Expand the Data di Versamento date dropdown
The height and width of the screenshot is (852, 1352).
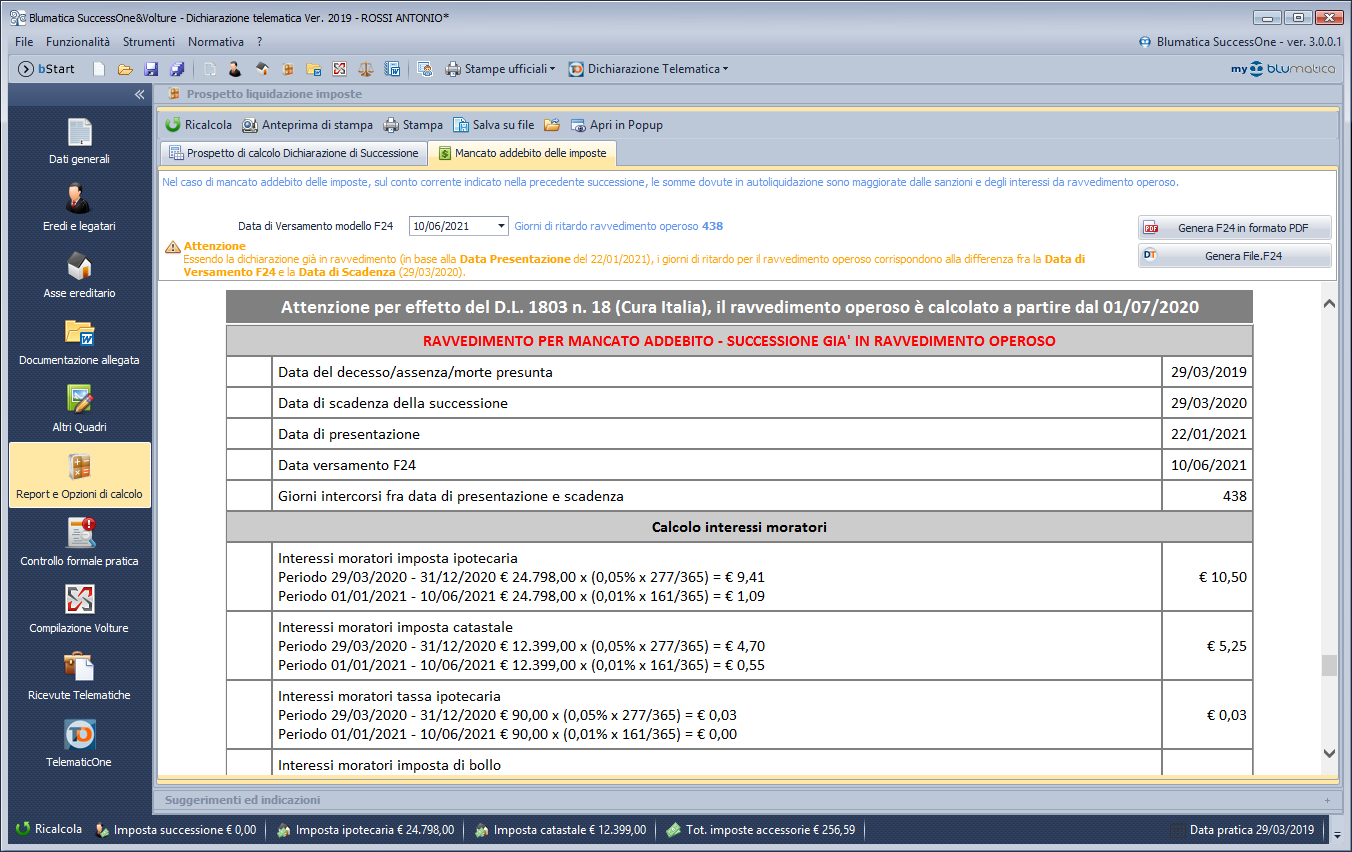pyautogui.click(x=501, y=226)
